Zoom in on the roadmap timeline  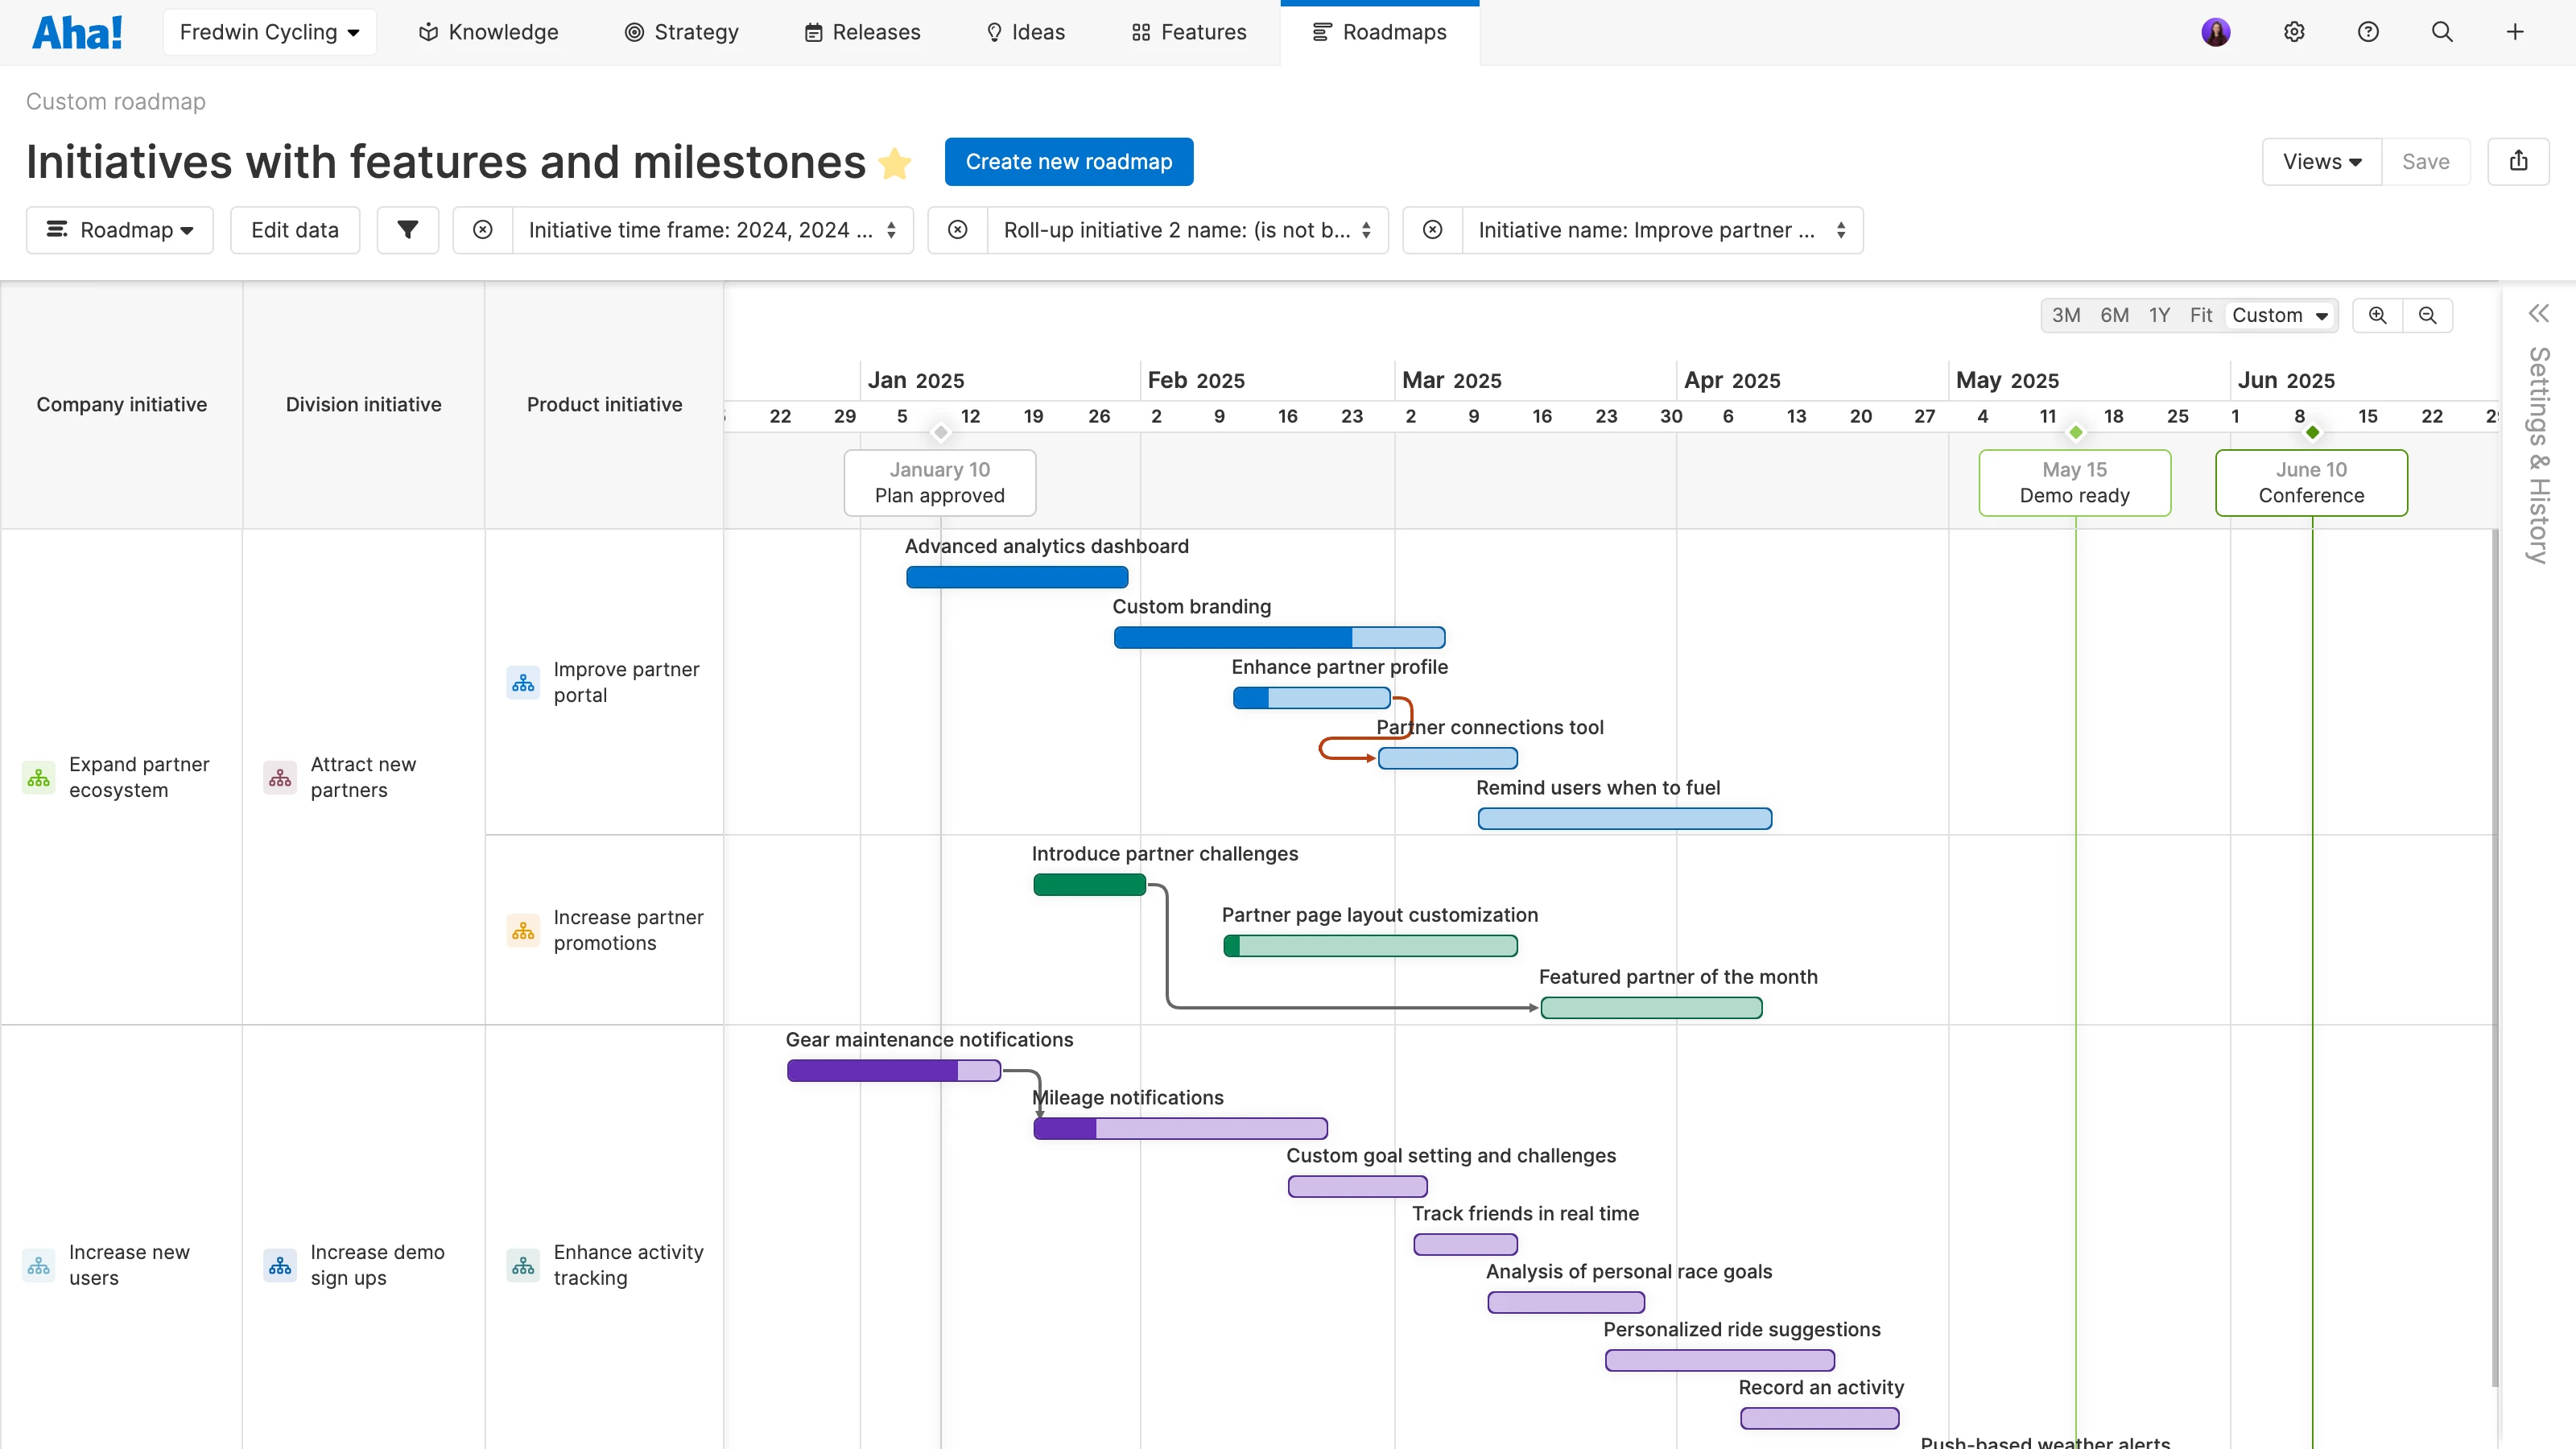(2377, 315)
